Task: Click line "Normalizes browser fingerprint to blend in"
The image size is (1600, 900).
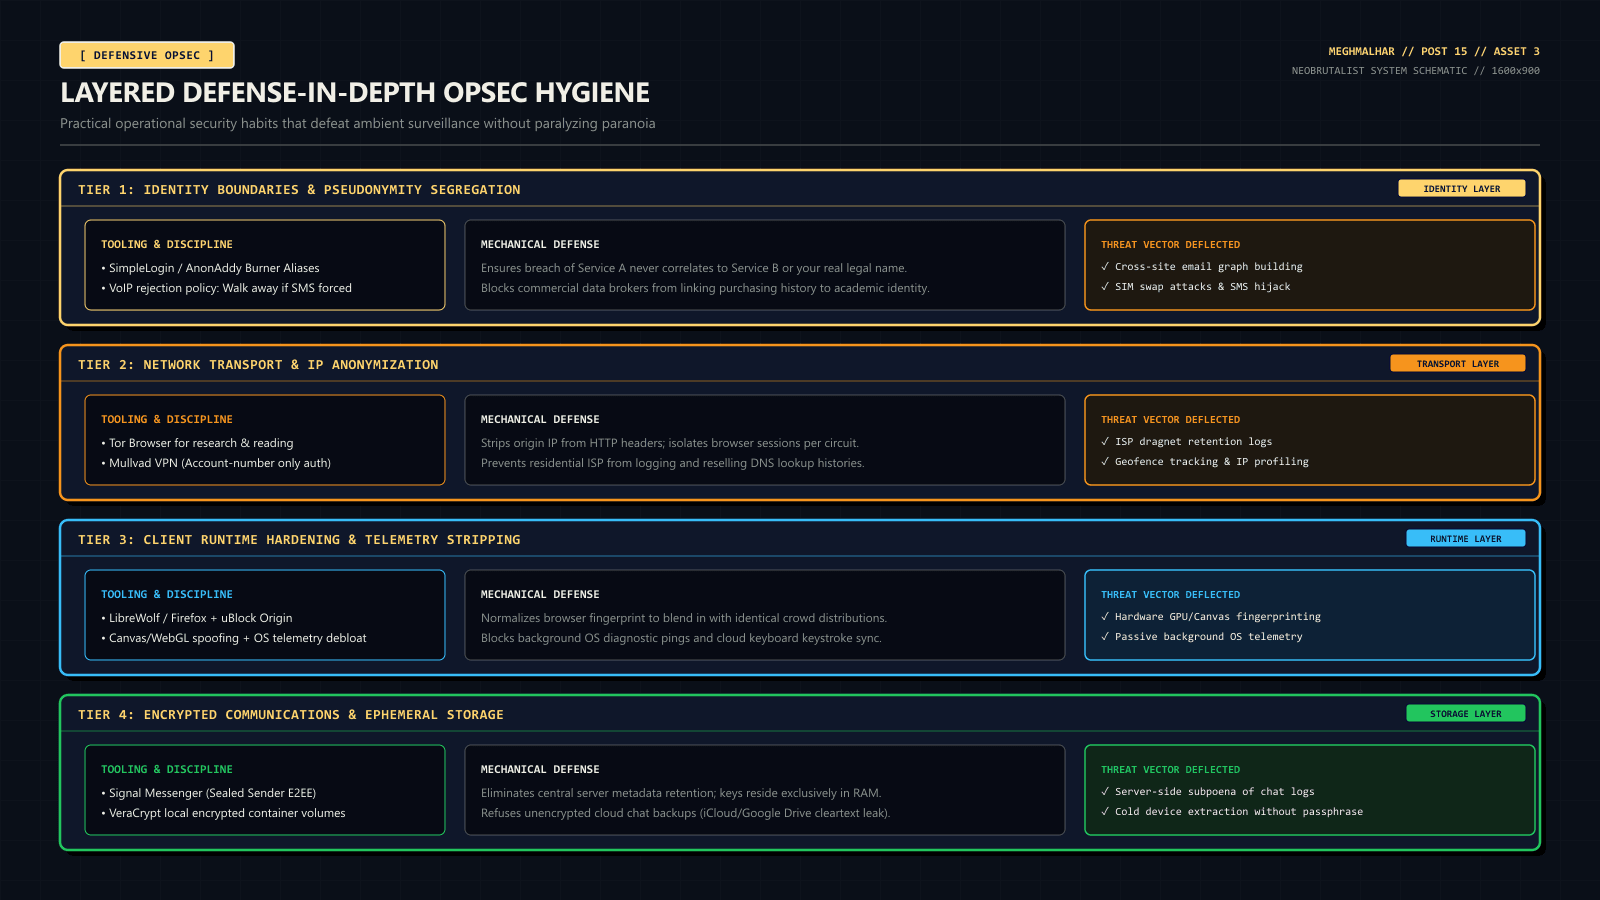Action: [x=684, y=618]
